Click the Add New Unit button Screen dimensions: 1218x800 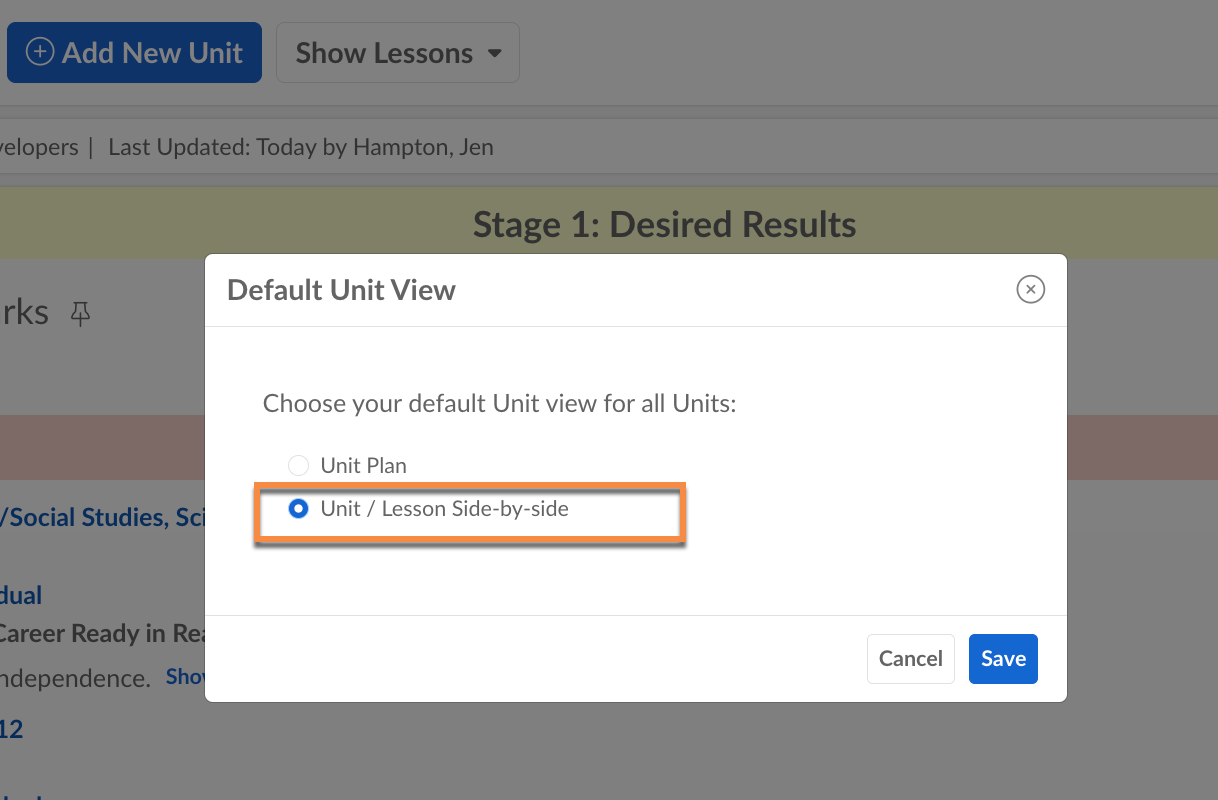tap(134, 53)
